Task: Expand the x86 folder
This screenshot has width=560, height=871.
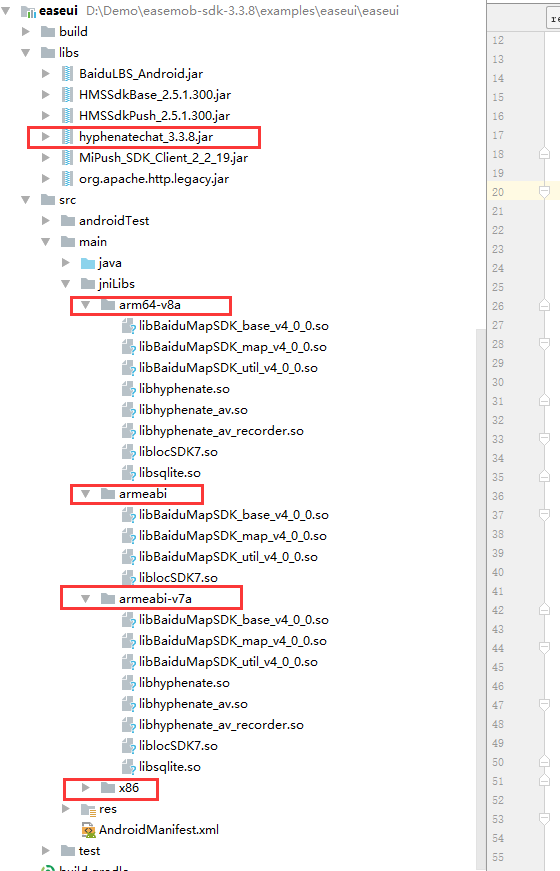Action: 86,788
